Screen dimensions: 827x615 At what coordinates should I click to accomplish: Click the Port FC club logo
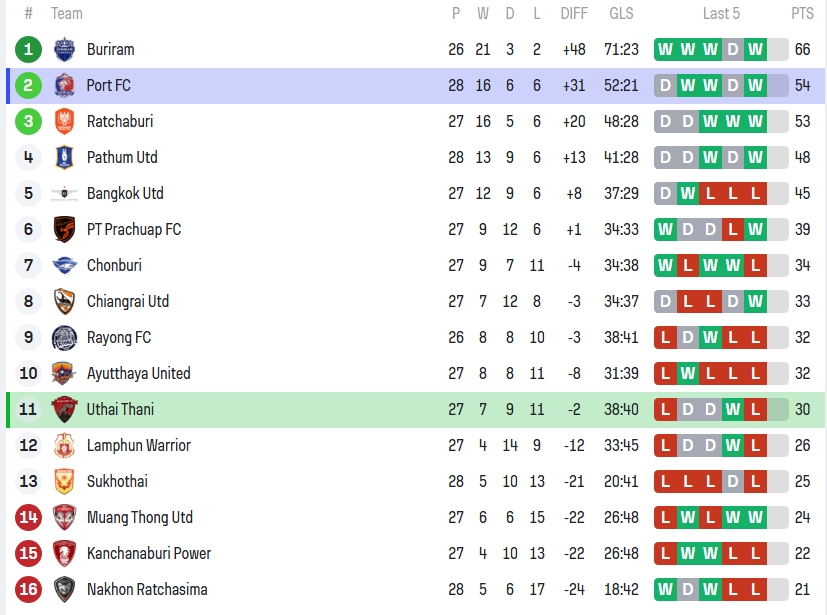pyautogui.click(x=64, y=85)
